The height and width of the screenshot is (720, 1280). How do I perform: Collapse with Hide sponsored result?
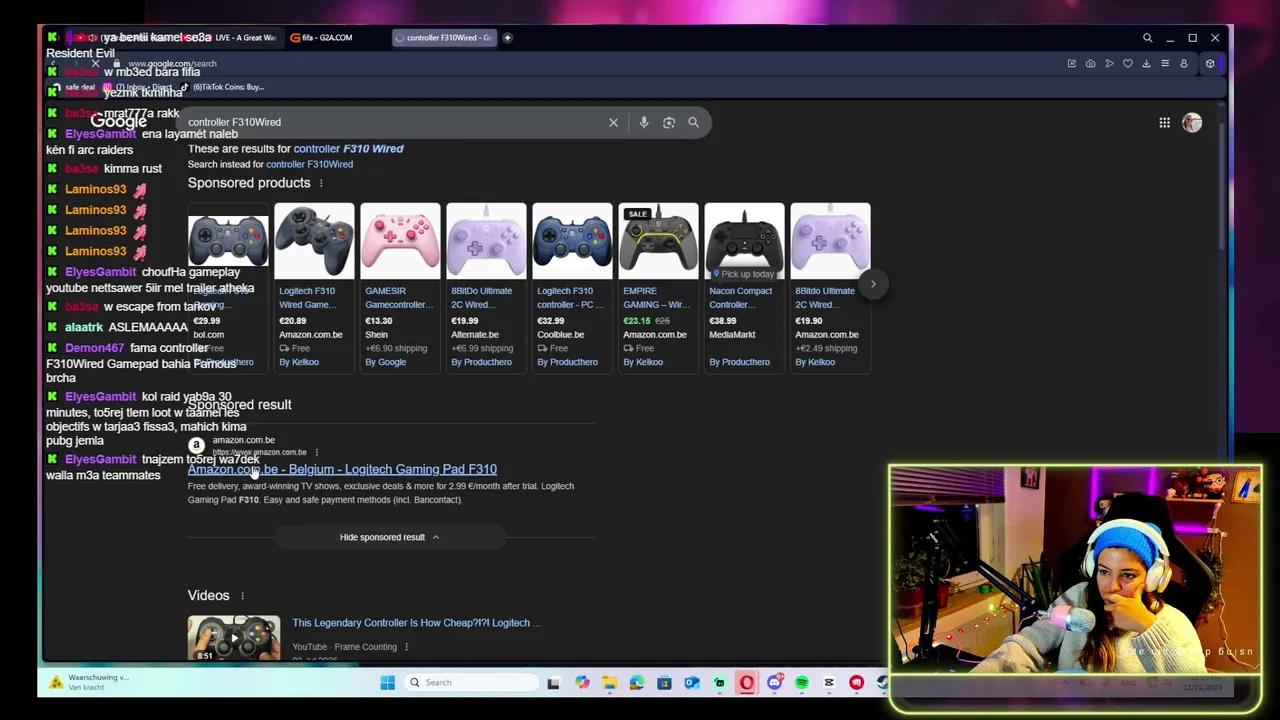click(x=390, y=537)
